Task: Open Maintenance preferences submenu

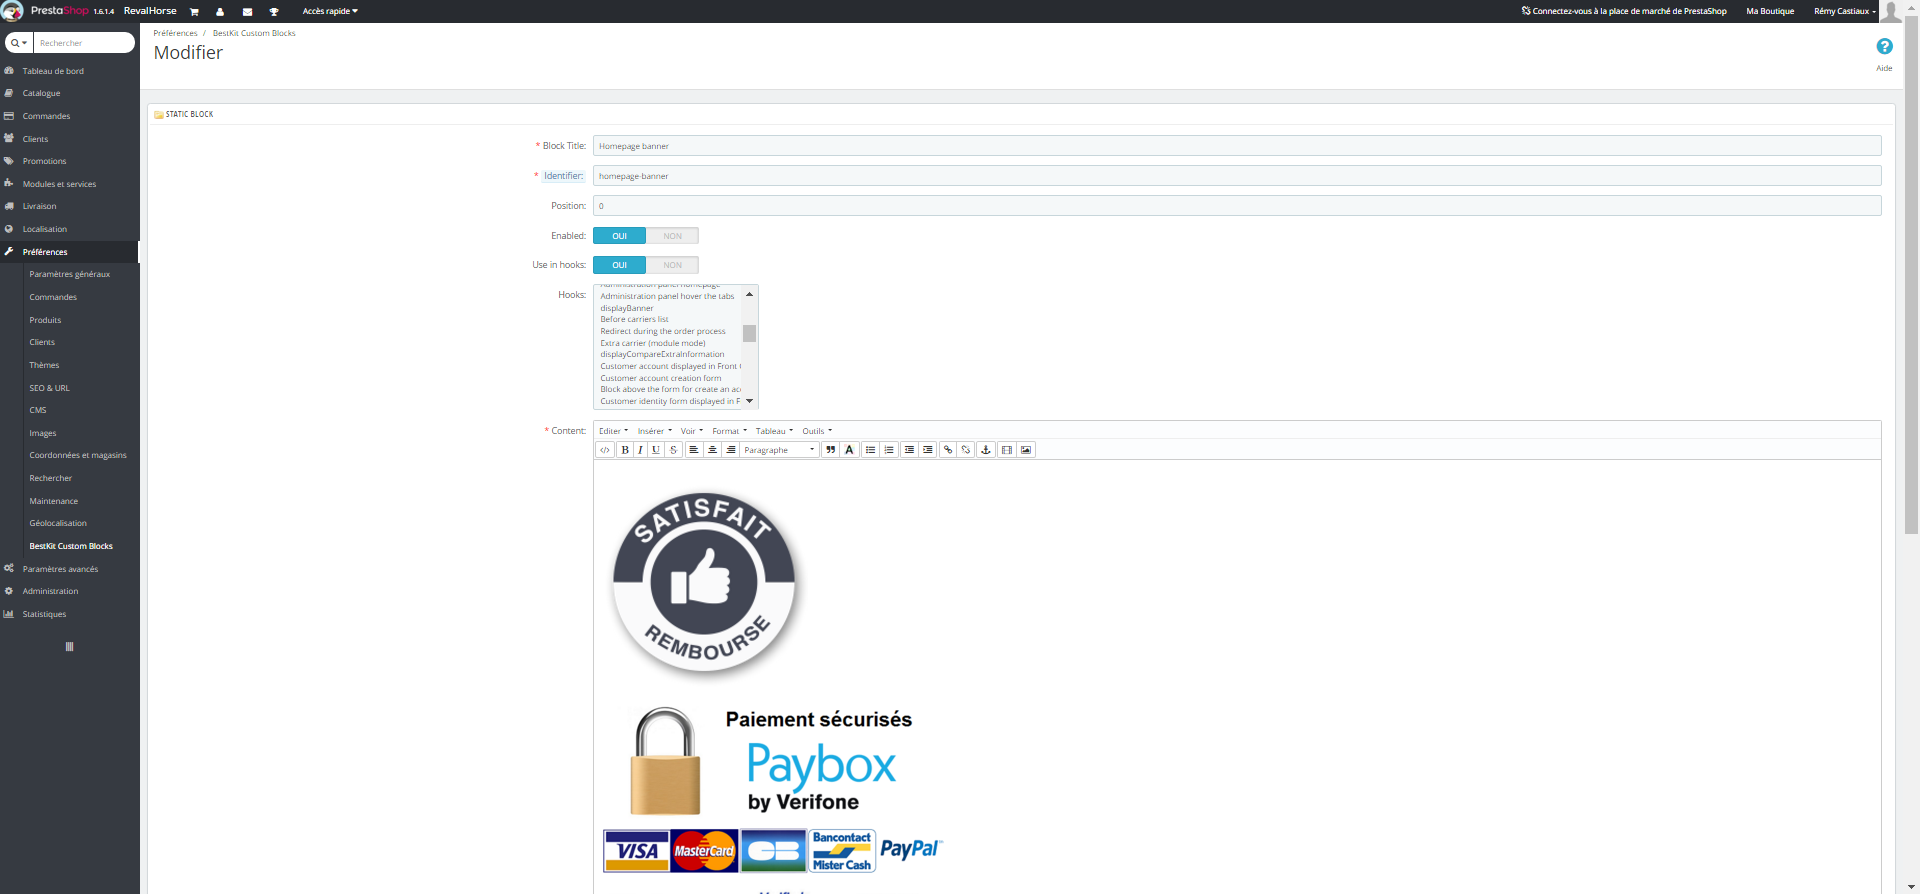Action: (54, 501)
